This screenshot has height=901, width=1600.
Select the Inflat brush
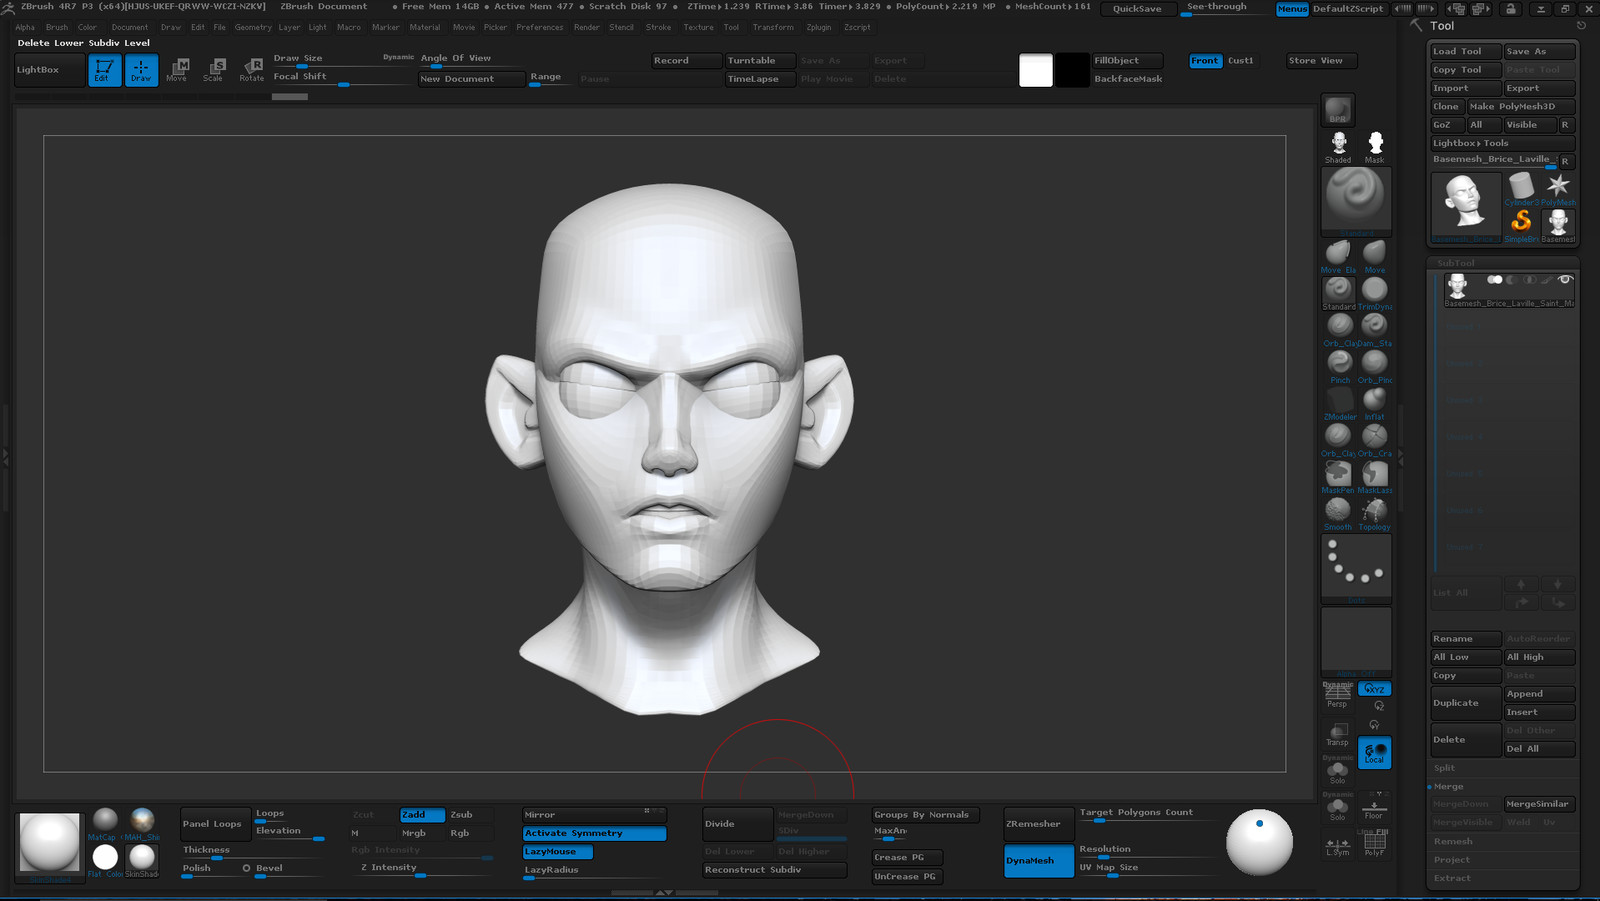pos(1375,403)
